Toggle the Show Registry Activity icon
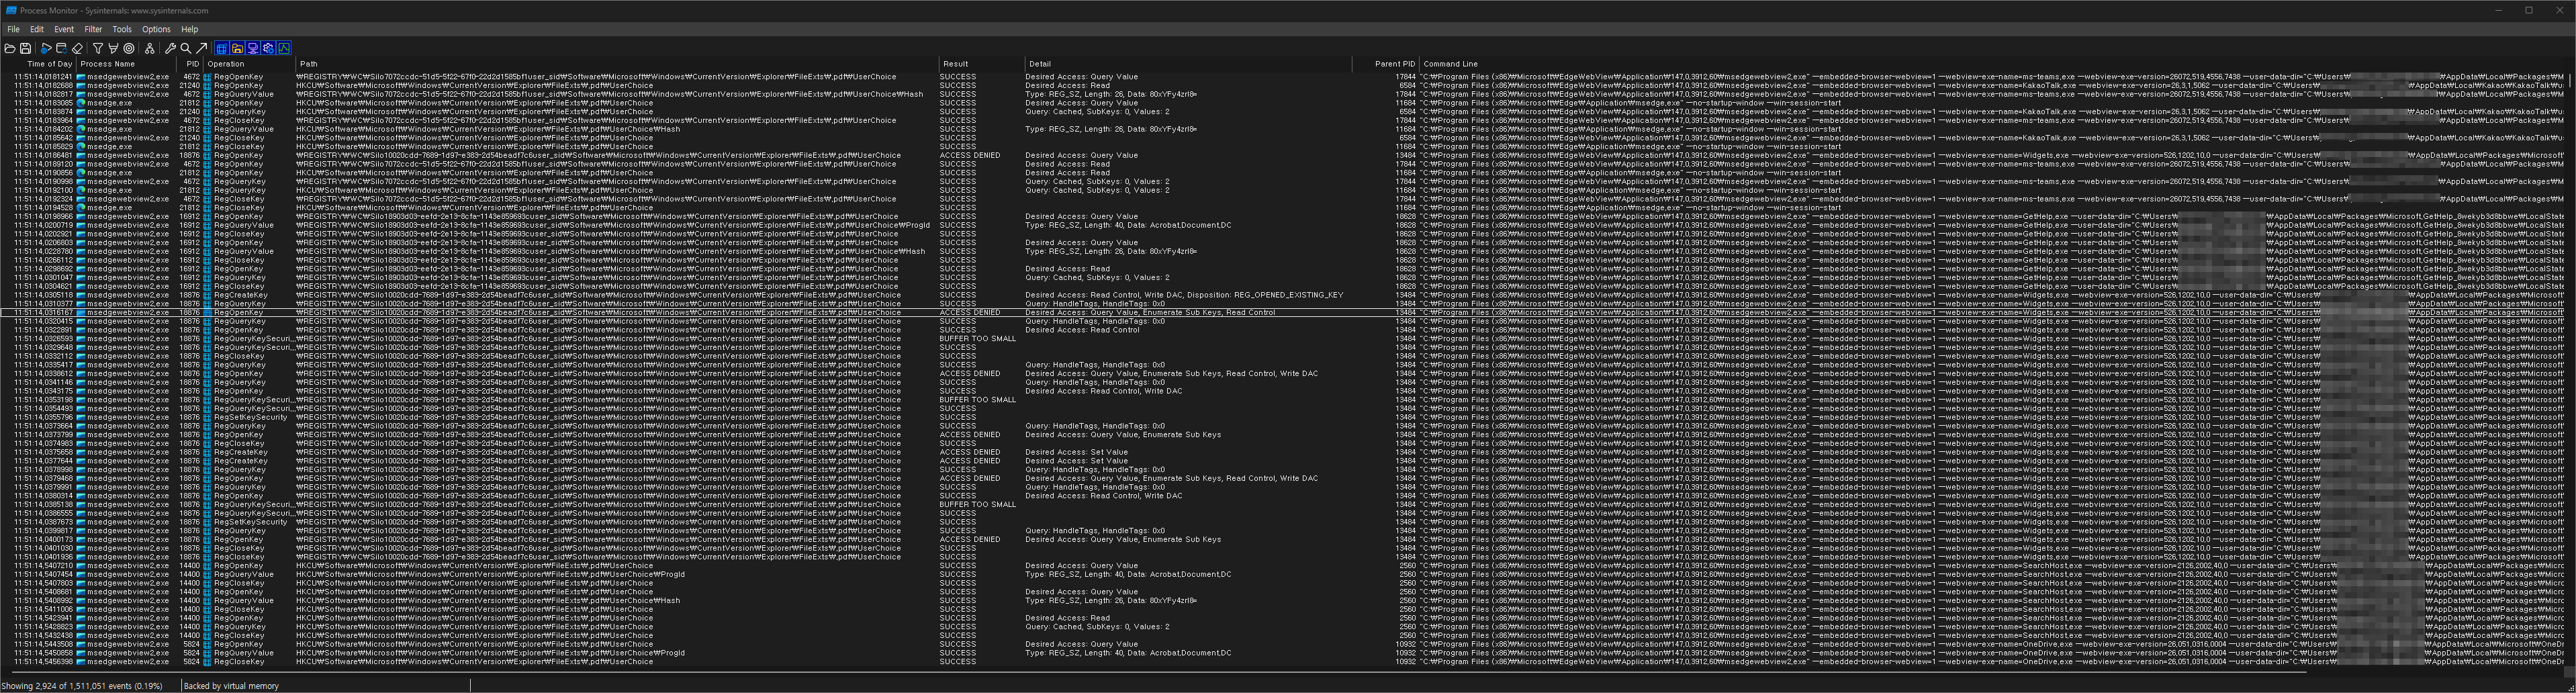 click(x=222, y=48)
